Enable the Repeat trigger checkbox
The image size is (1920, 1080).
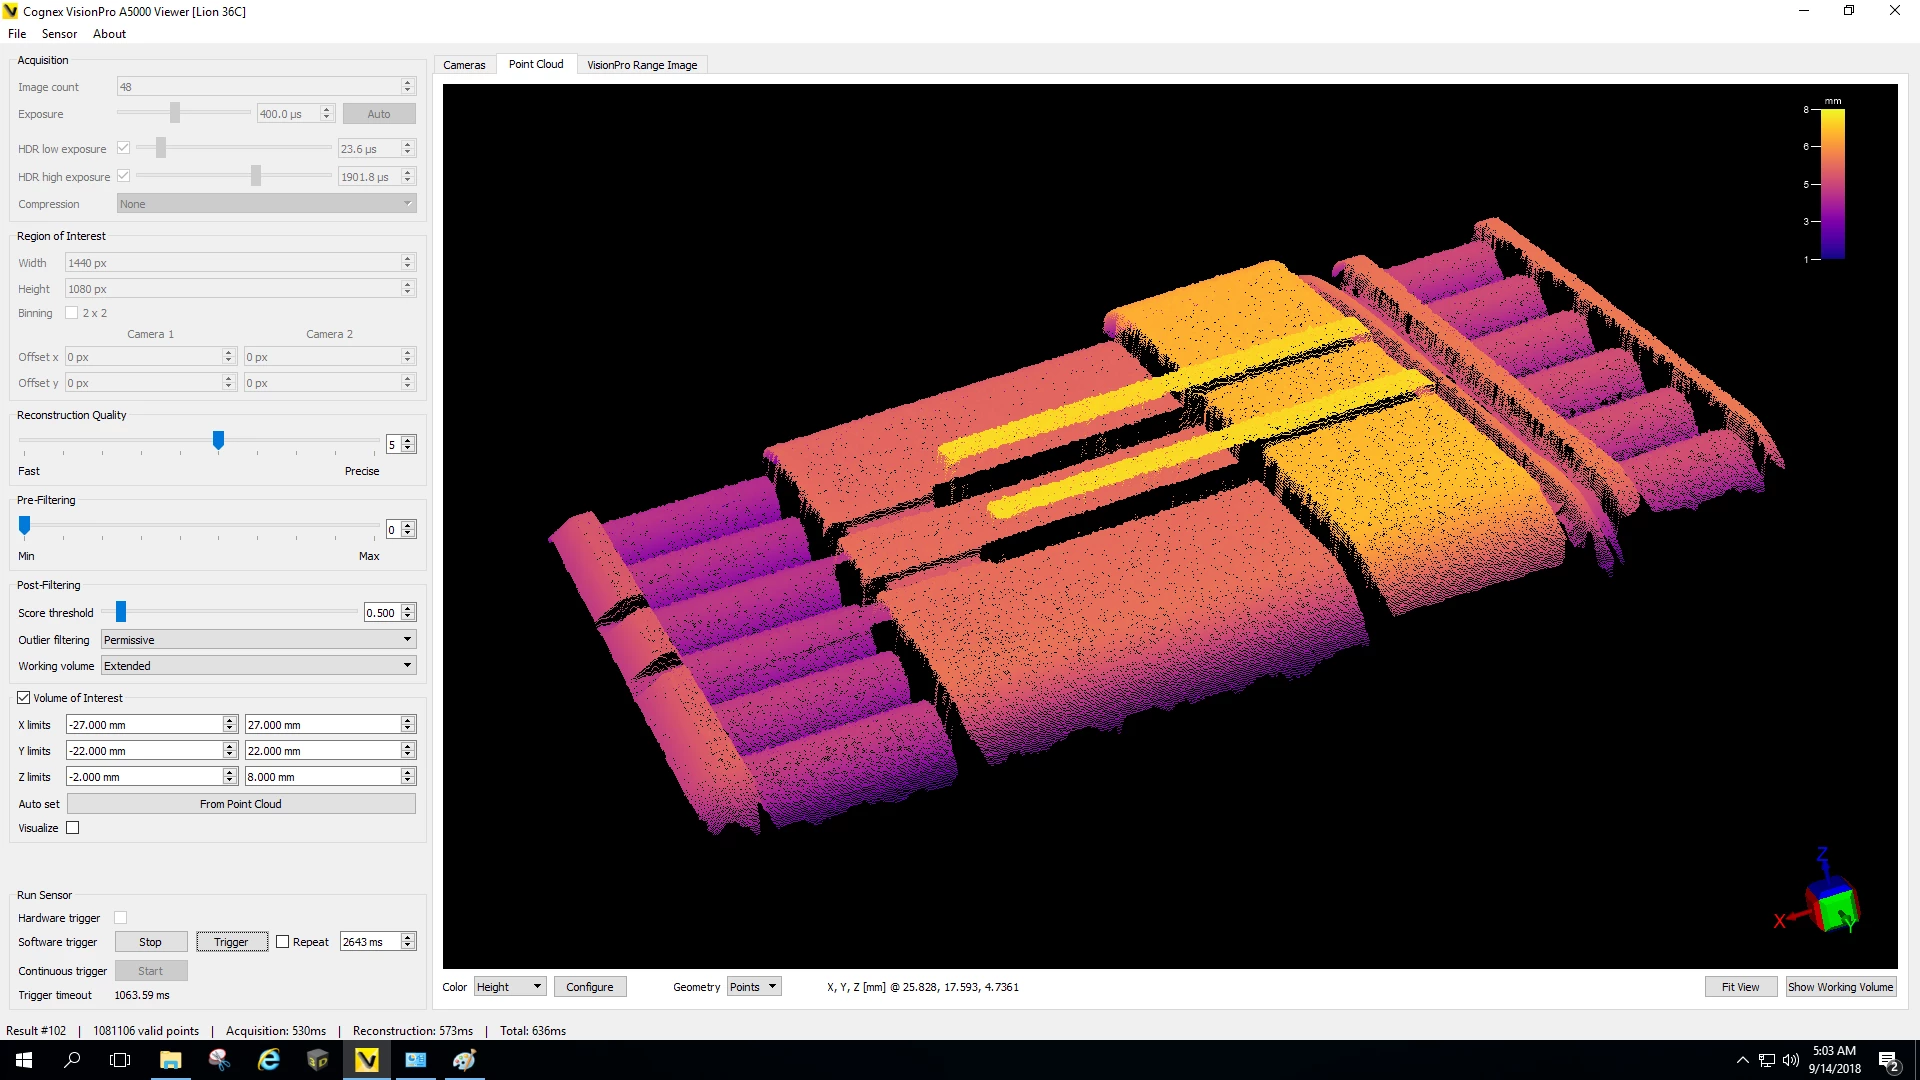(281, 942)
